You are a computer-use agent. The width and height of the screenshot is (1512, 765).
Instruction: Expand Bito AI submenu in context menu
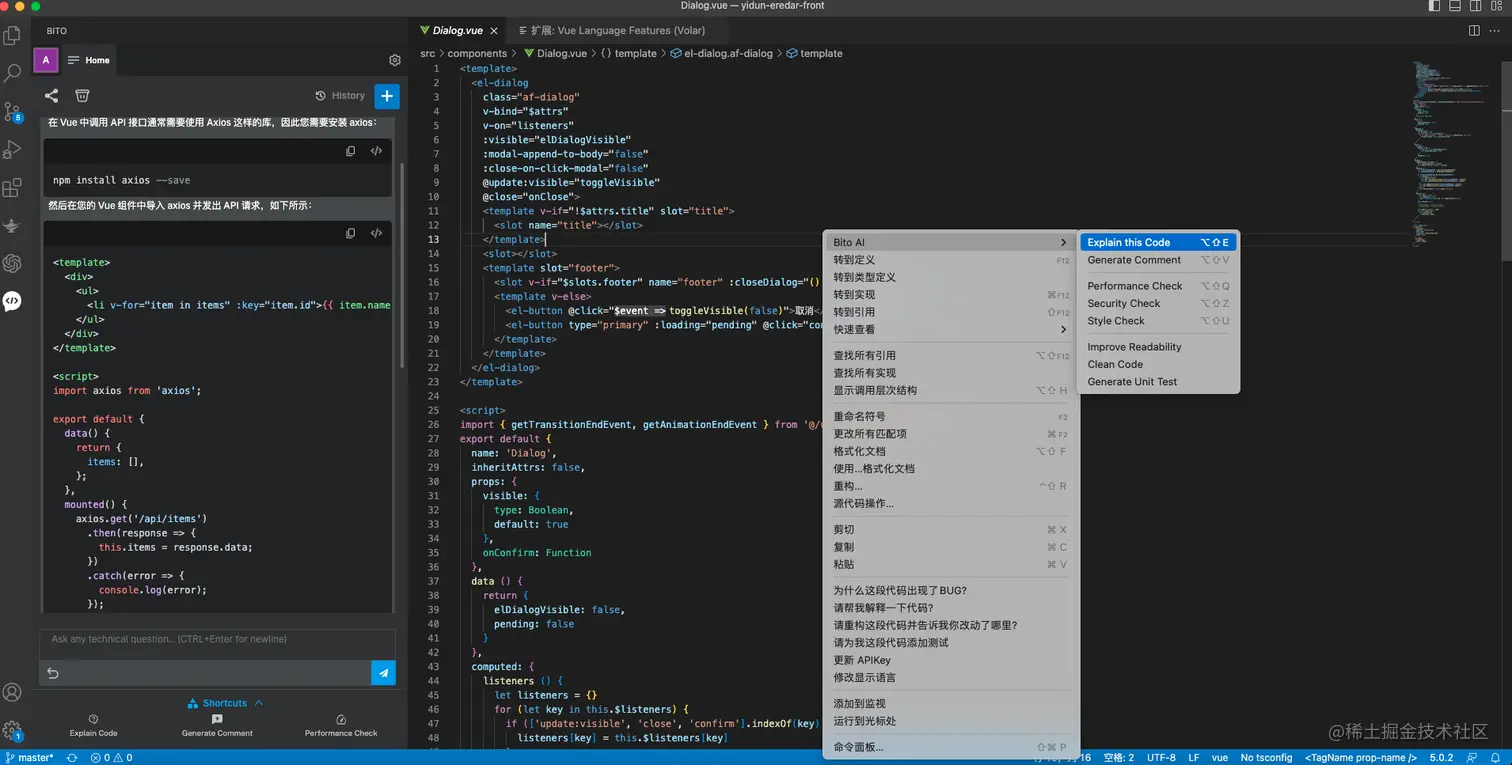[x=950, y=242]
